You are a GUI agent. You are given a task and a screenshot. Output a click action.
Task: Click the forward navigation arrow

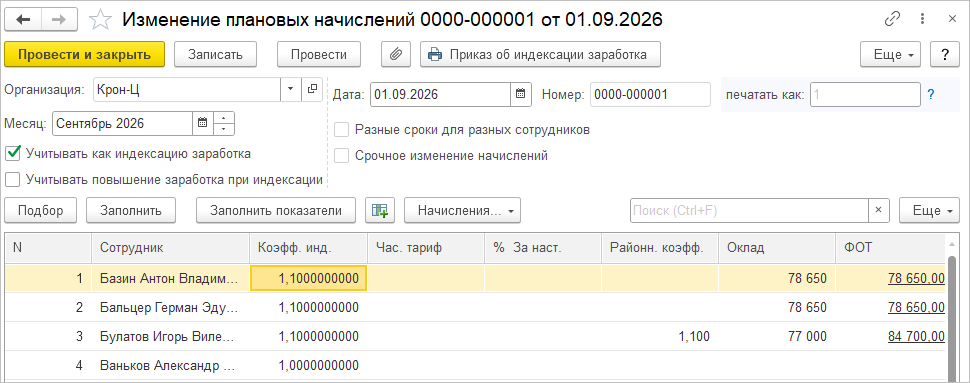tap(59, 20)
